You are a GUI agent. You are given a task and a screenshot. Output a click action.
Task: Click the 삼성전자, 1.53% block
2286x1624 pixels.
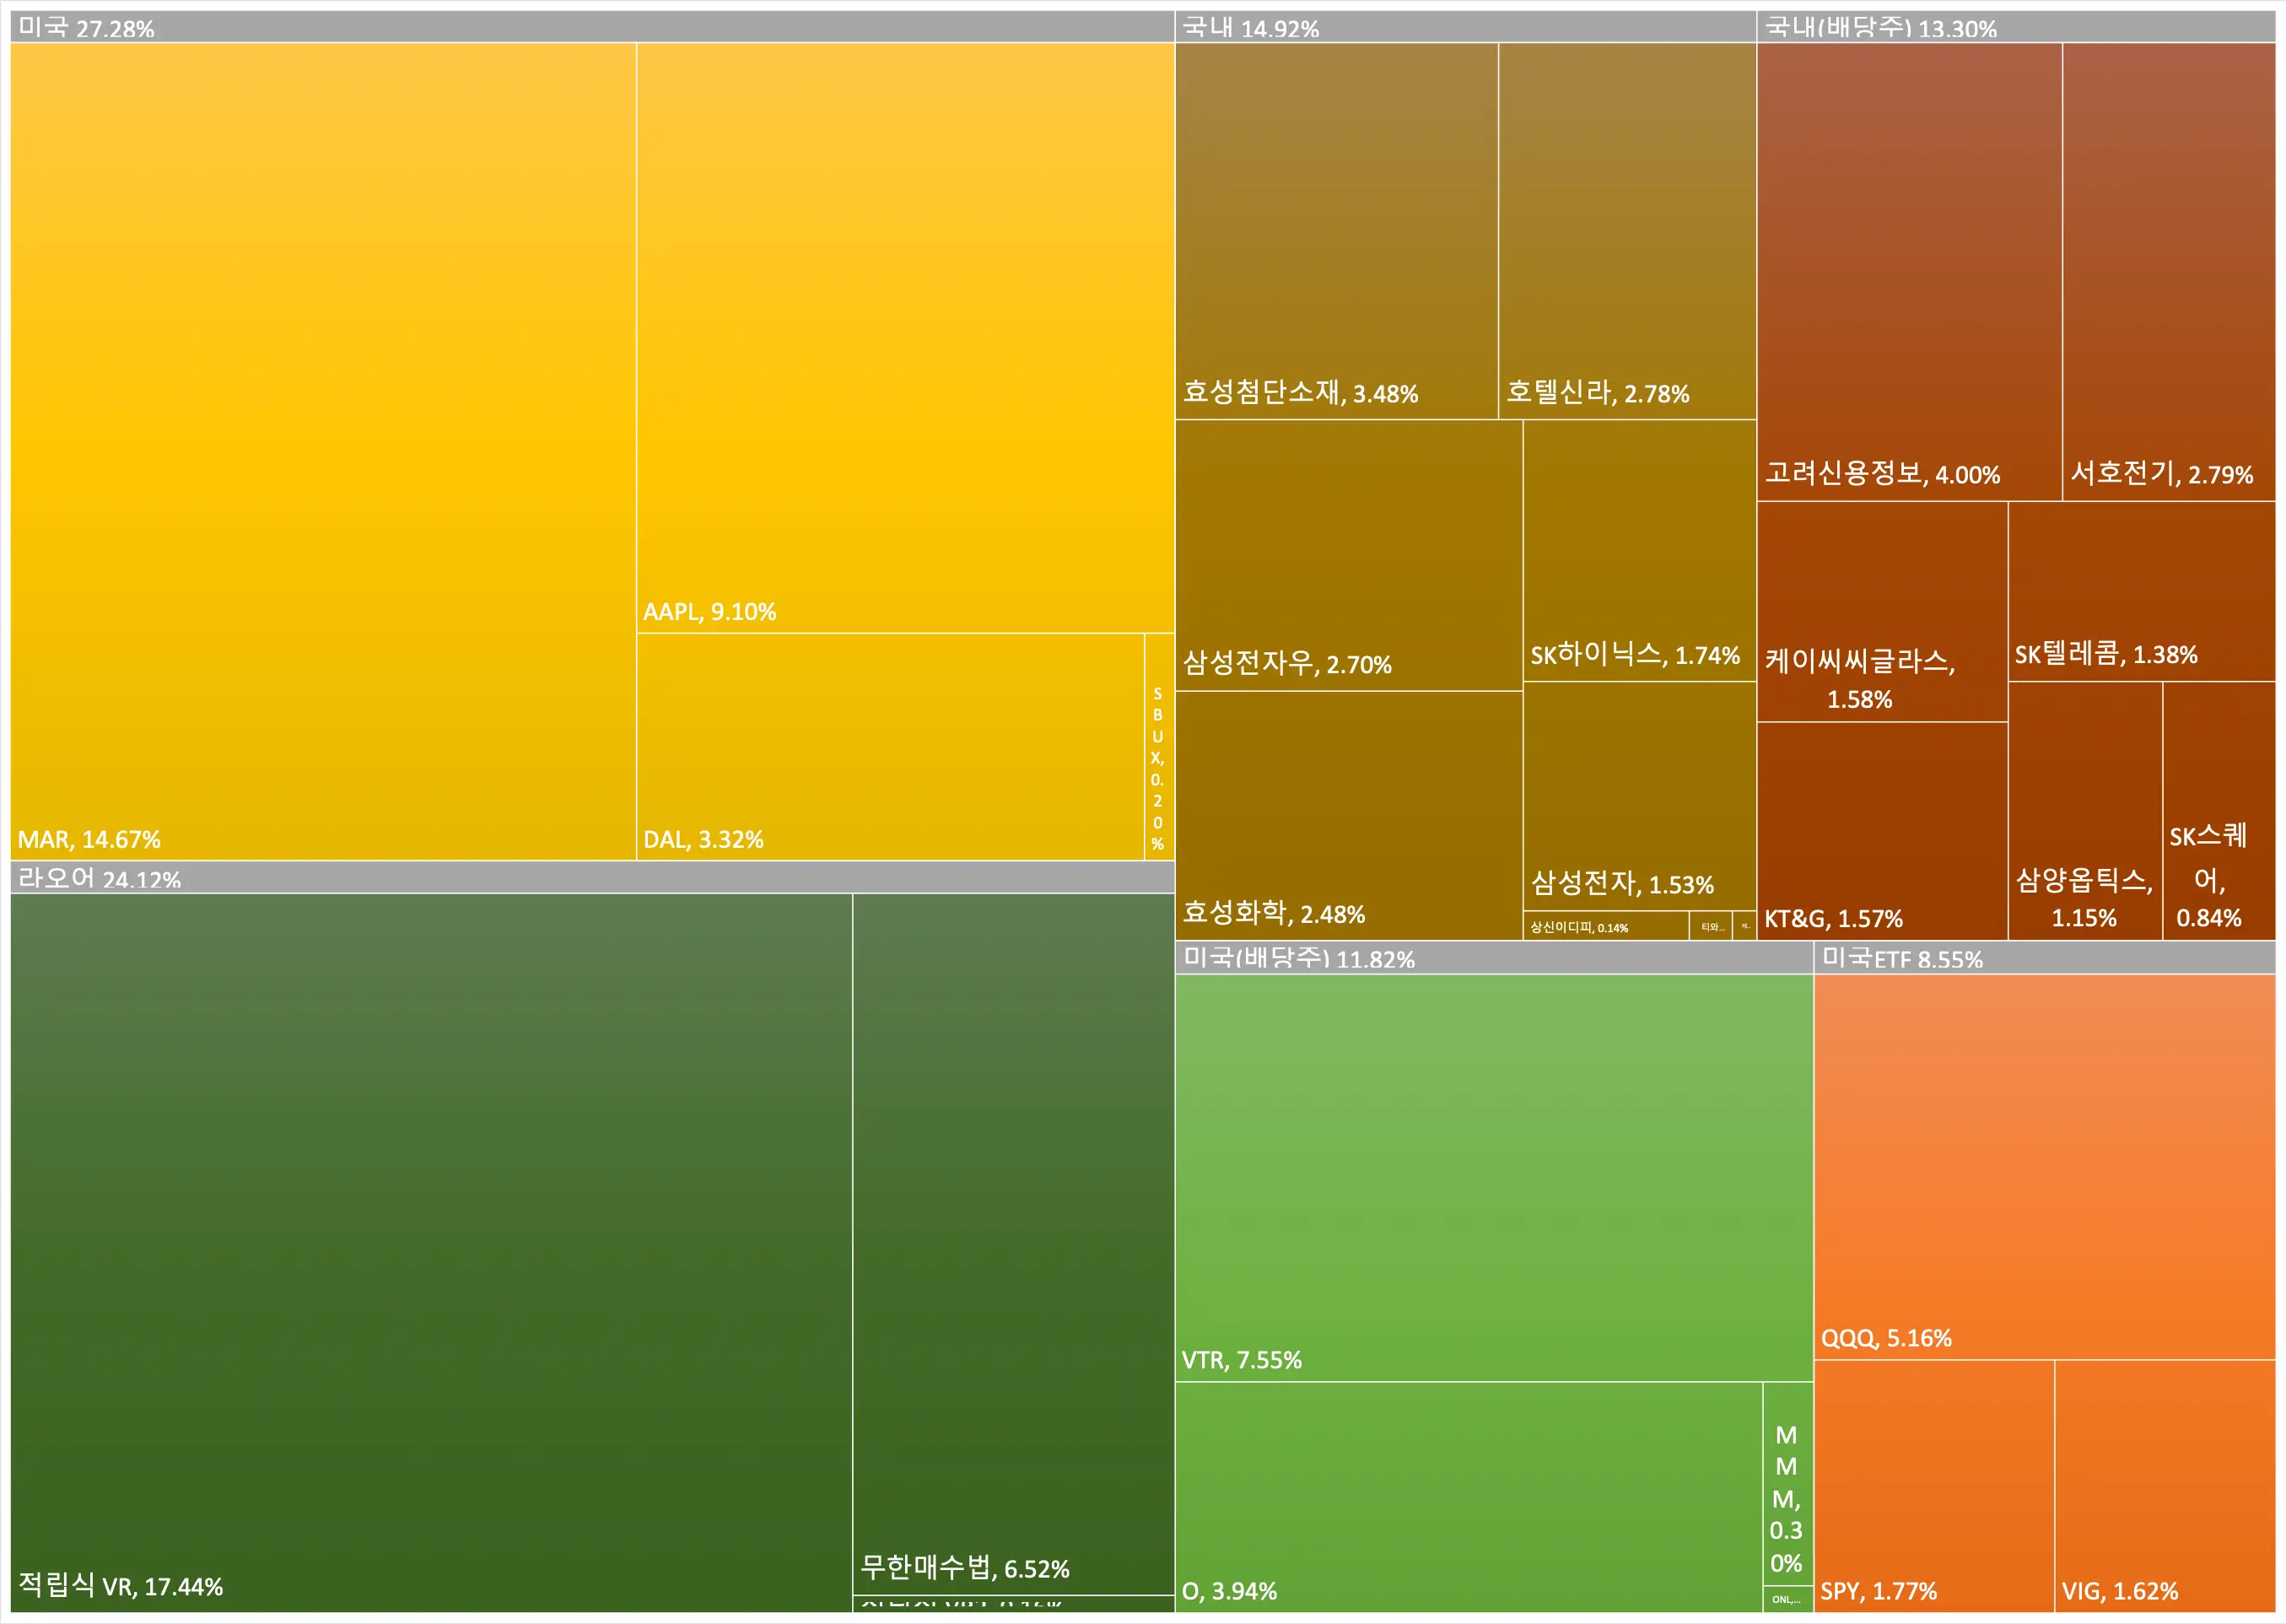pos(1640,796)
